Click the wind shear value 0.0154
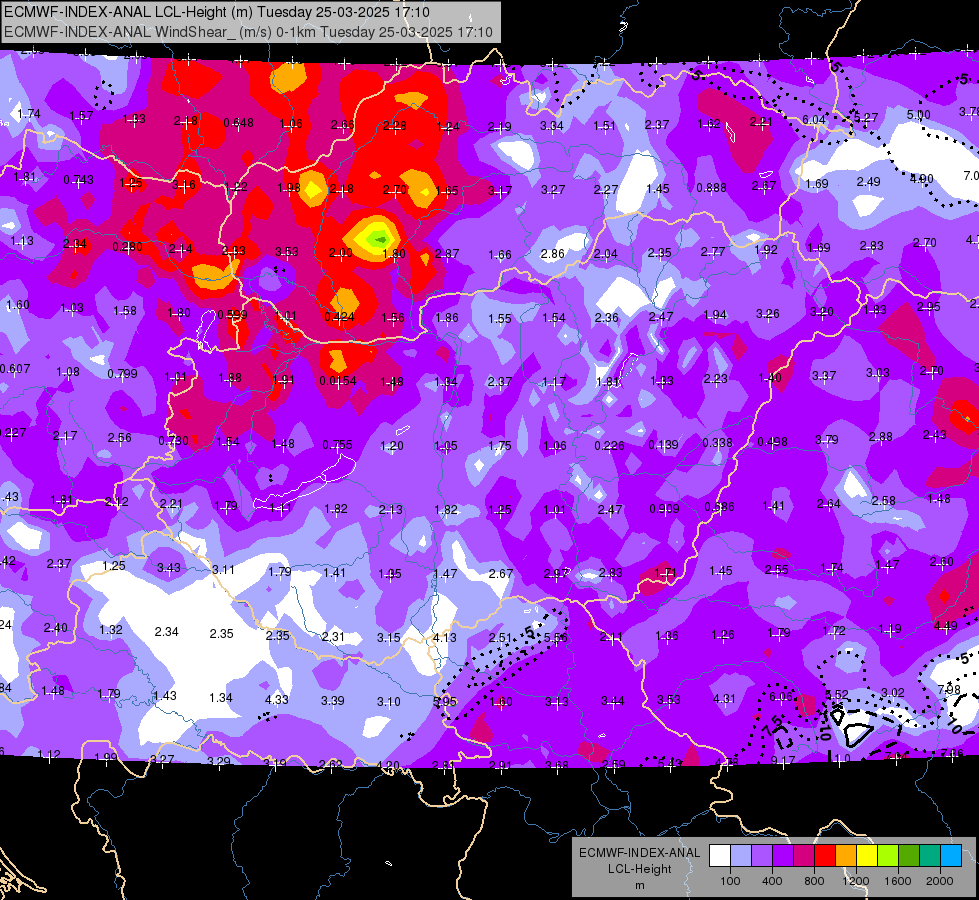The width and height of the screenshot is (979, 900). (338, 380)
